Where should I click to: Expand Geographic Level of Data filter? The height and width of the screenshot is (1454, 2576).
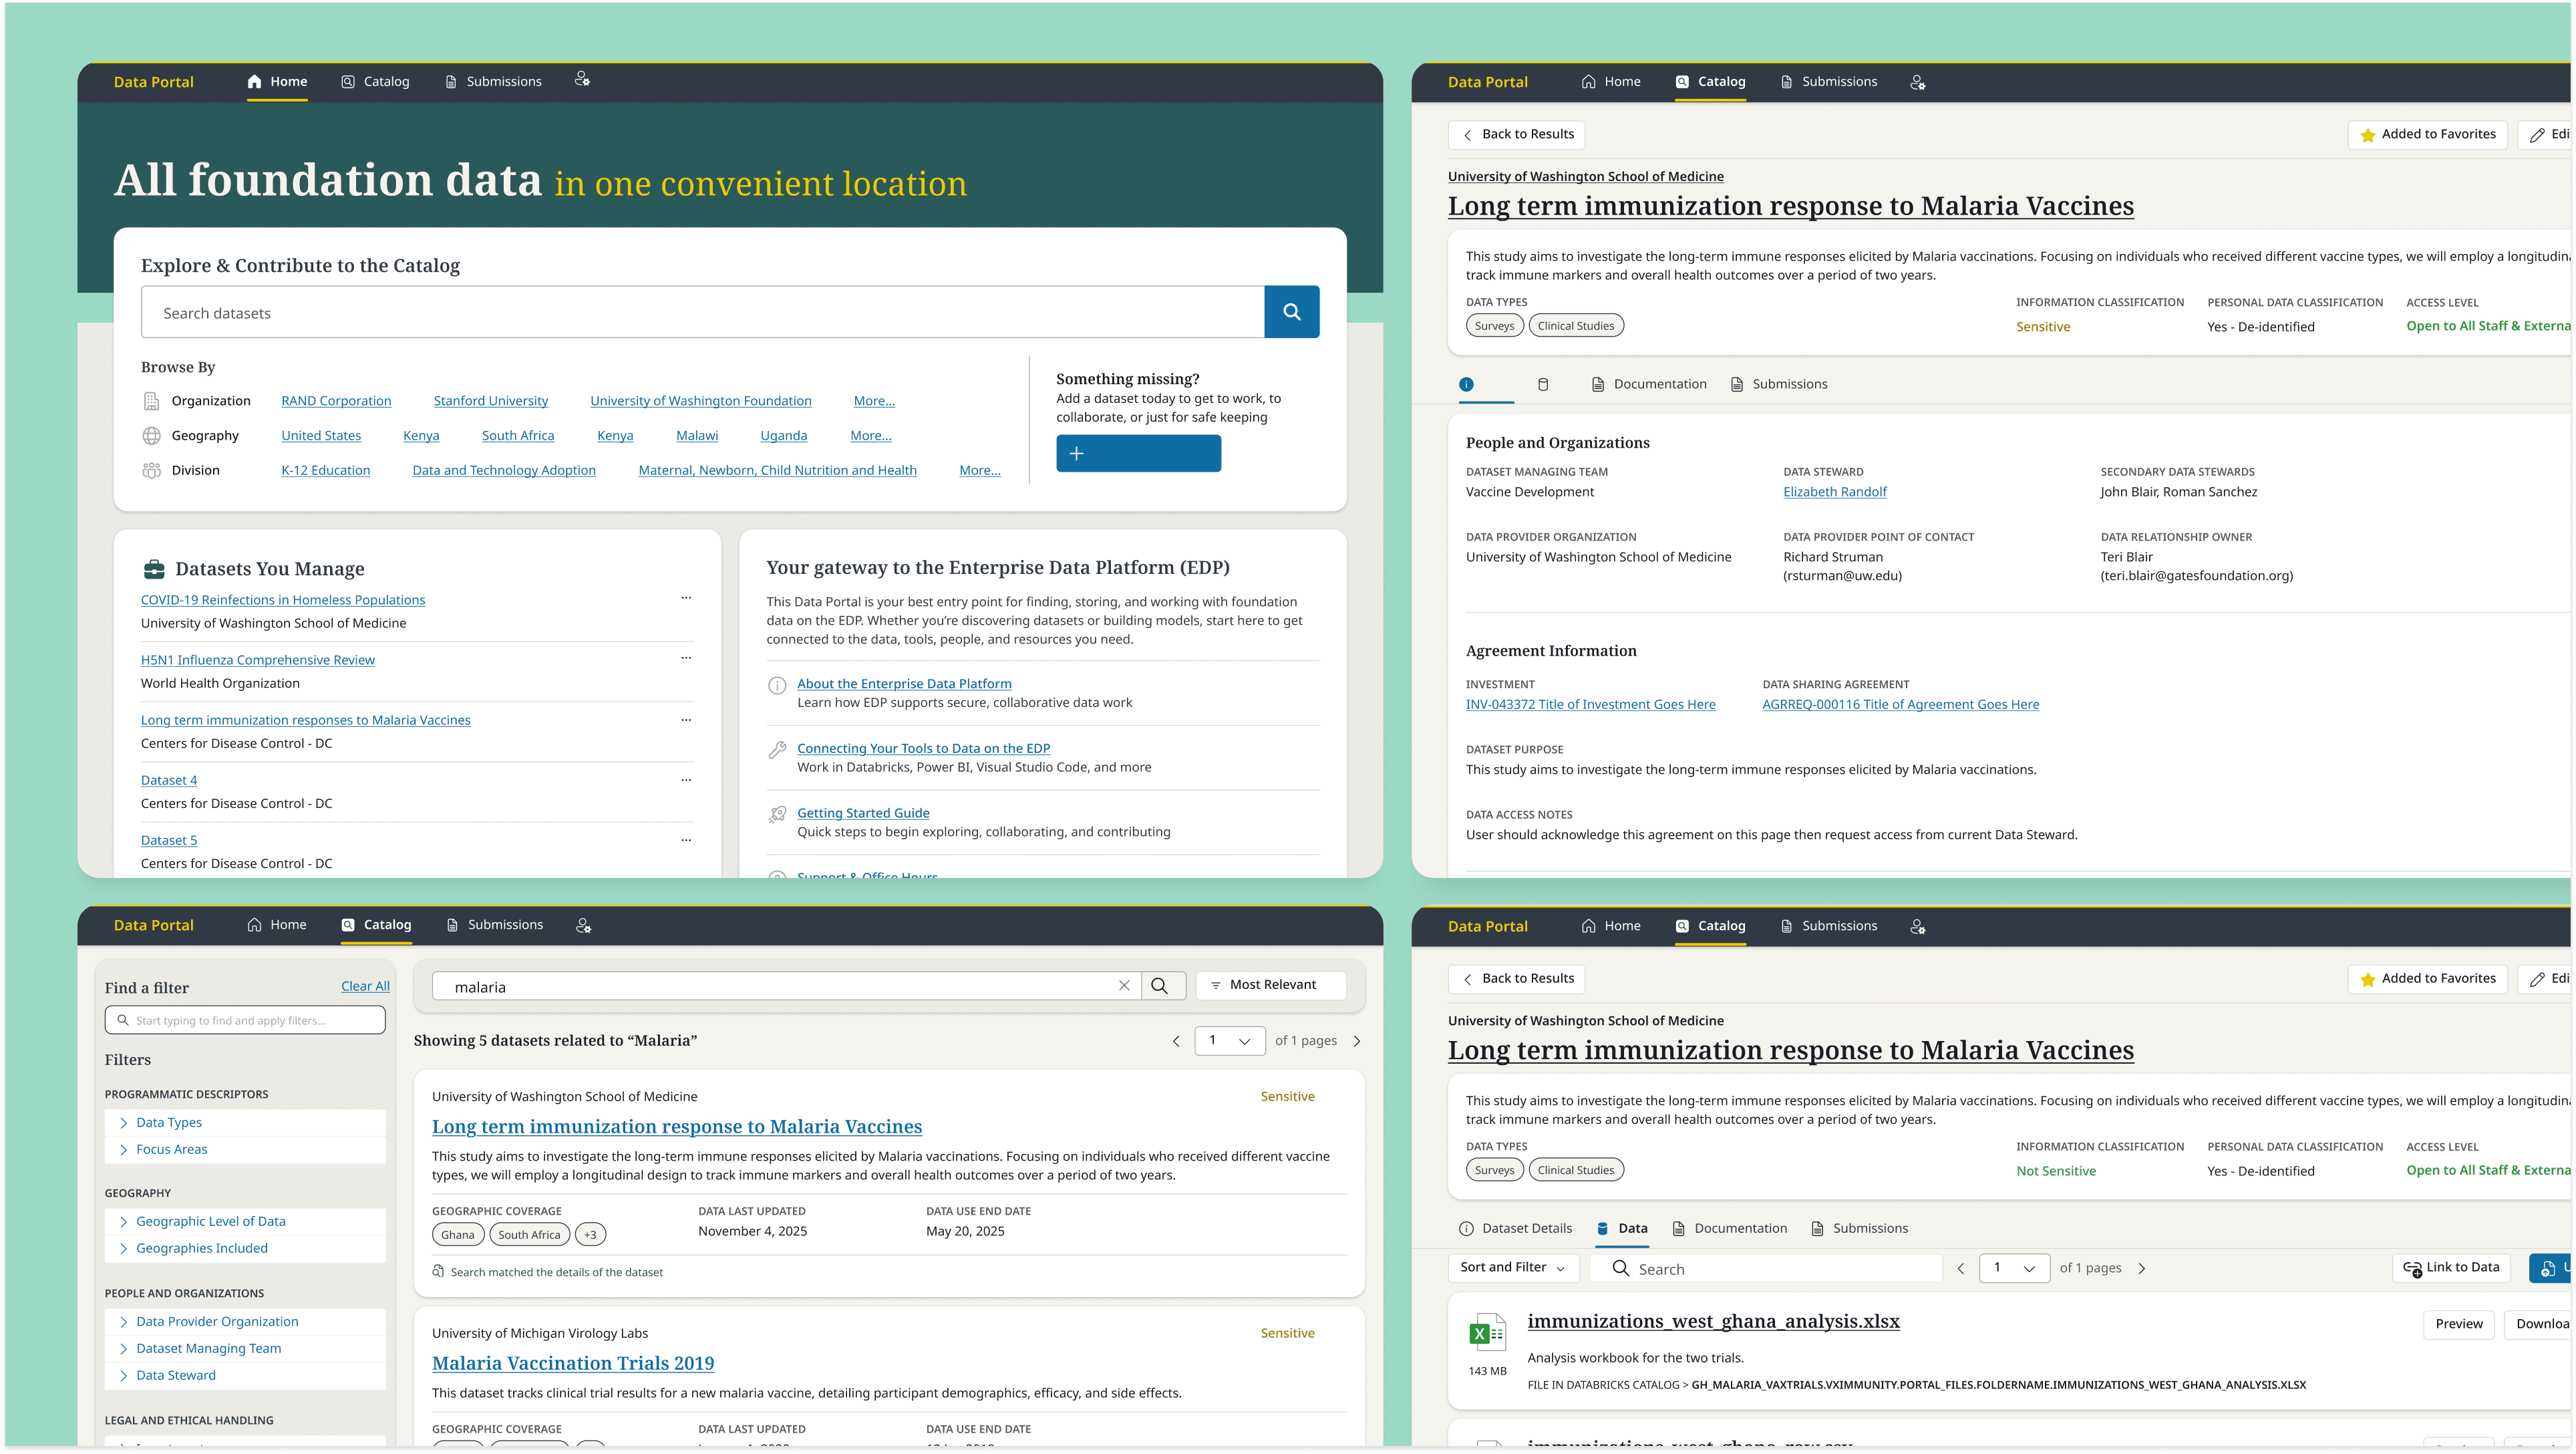pos(210,1221)
